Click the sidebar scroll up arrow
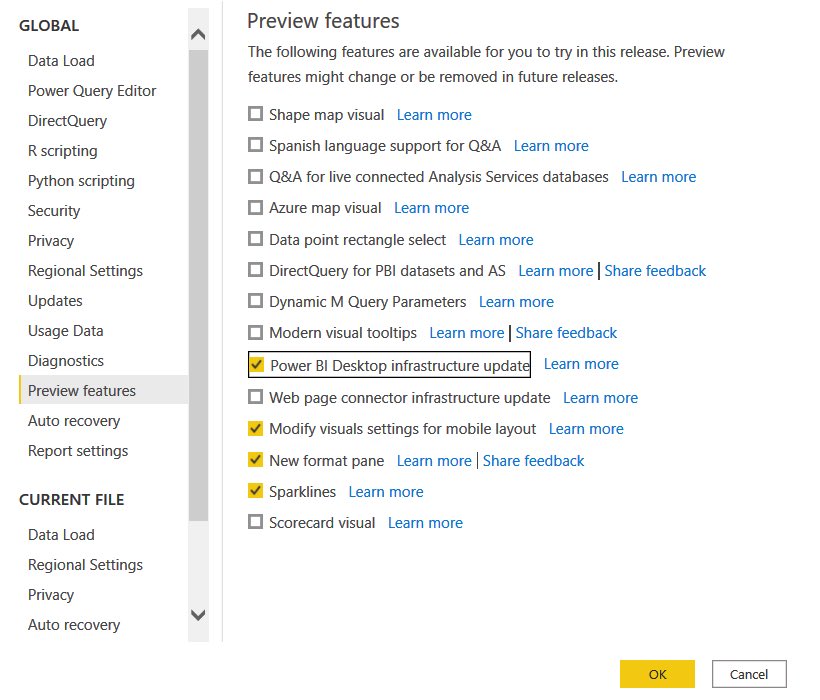The width and height of the screenshot is (820, 700). [x=198, y=35]
